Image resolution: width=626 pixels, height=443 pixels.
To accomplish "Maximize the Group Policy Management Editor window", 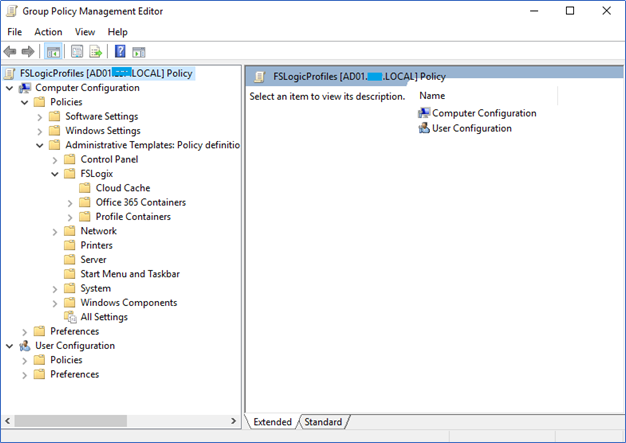I will [570, 11].
